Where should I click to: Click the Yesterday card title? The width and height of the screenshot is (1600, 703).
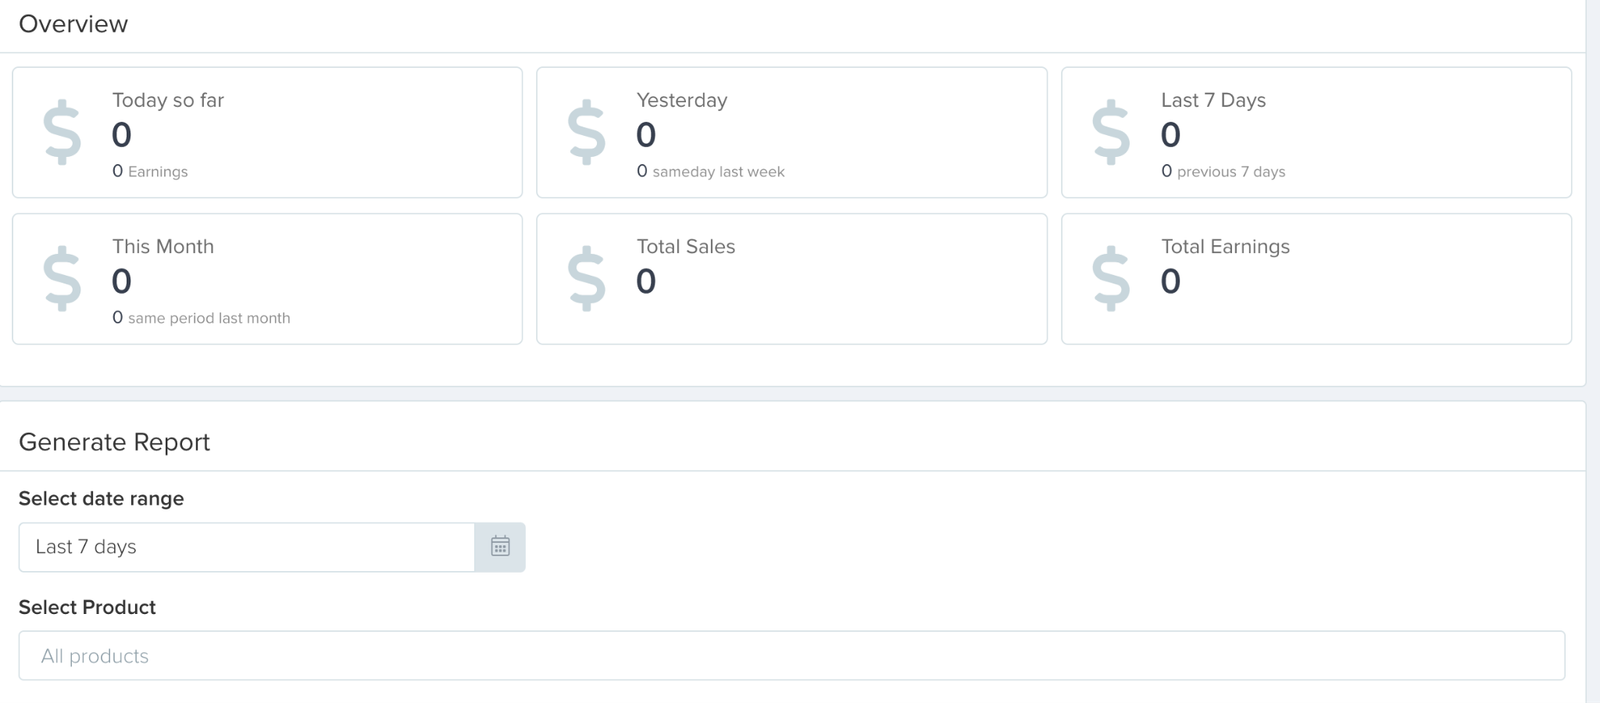coord(682,100)
